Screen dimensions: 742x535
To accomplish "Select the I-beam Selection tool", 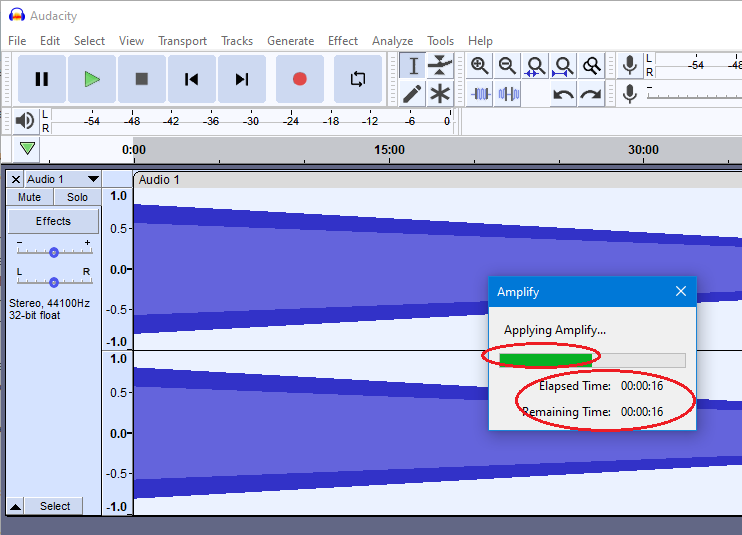I will (413, 66).
